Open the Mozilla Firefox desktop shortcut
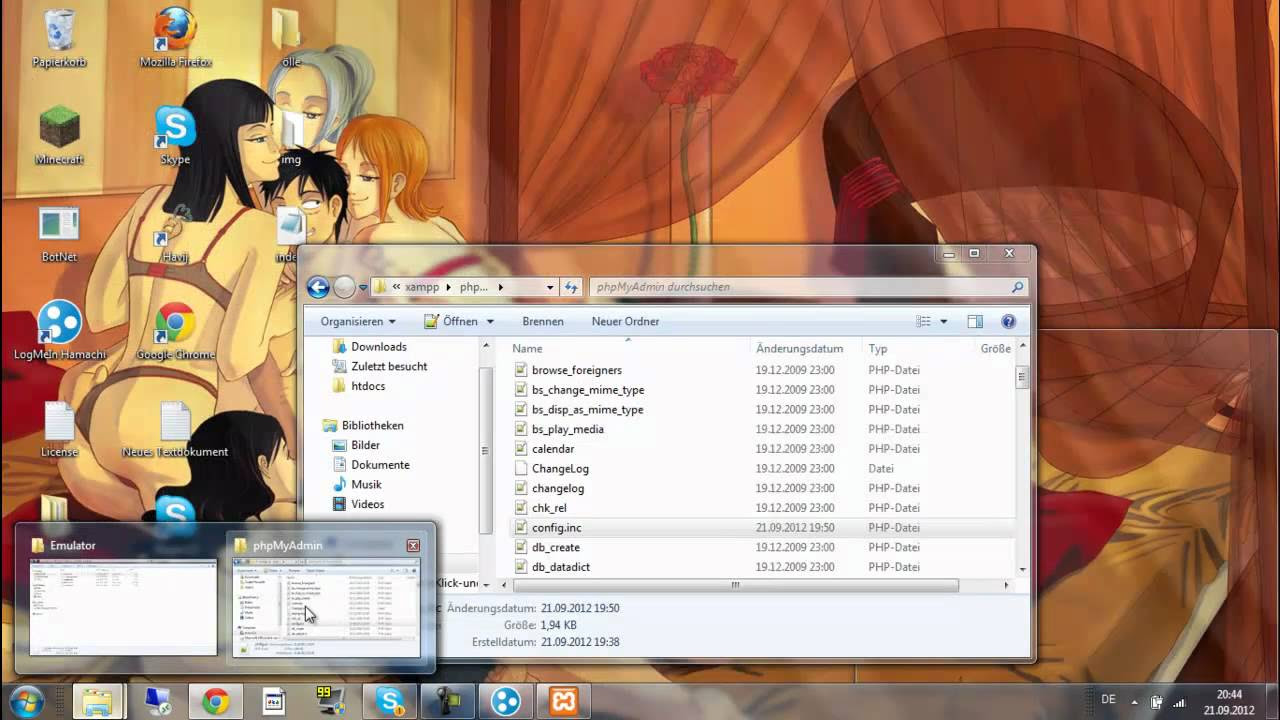Image resolution: width=1280 pixels, height=720 pixels. tap(175, 38)
